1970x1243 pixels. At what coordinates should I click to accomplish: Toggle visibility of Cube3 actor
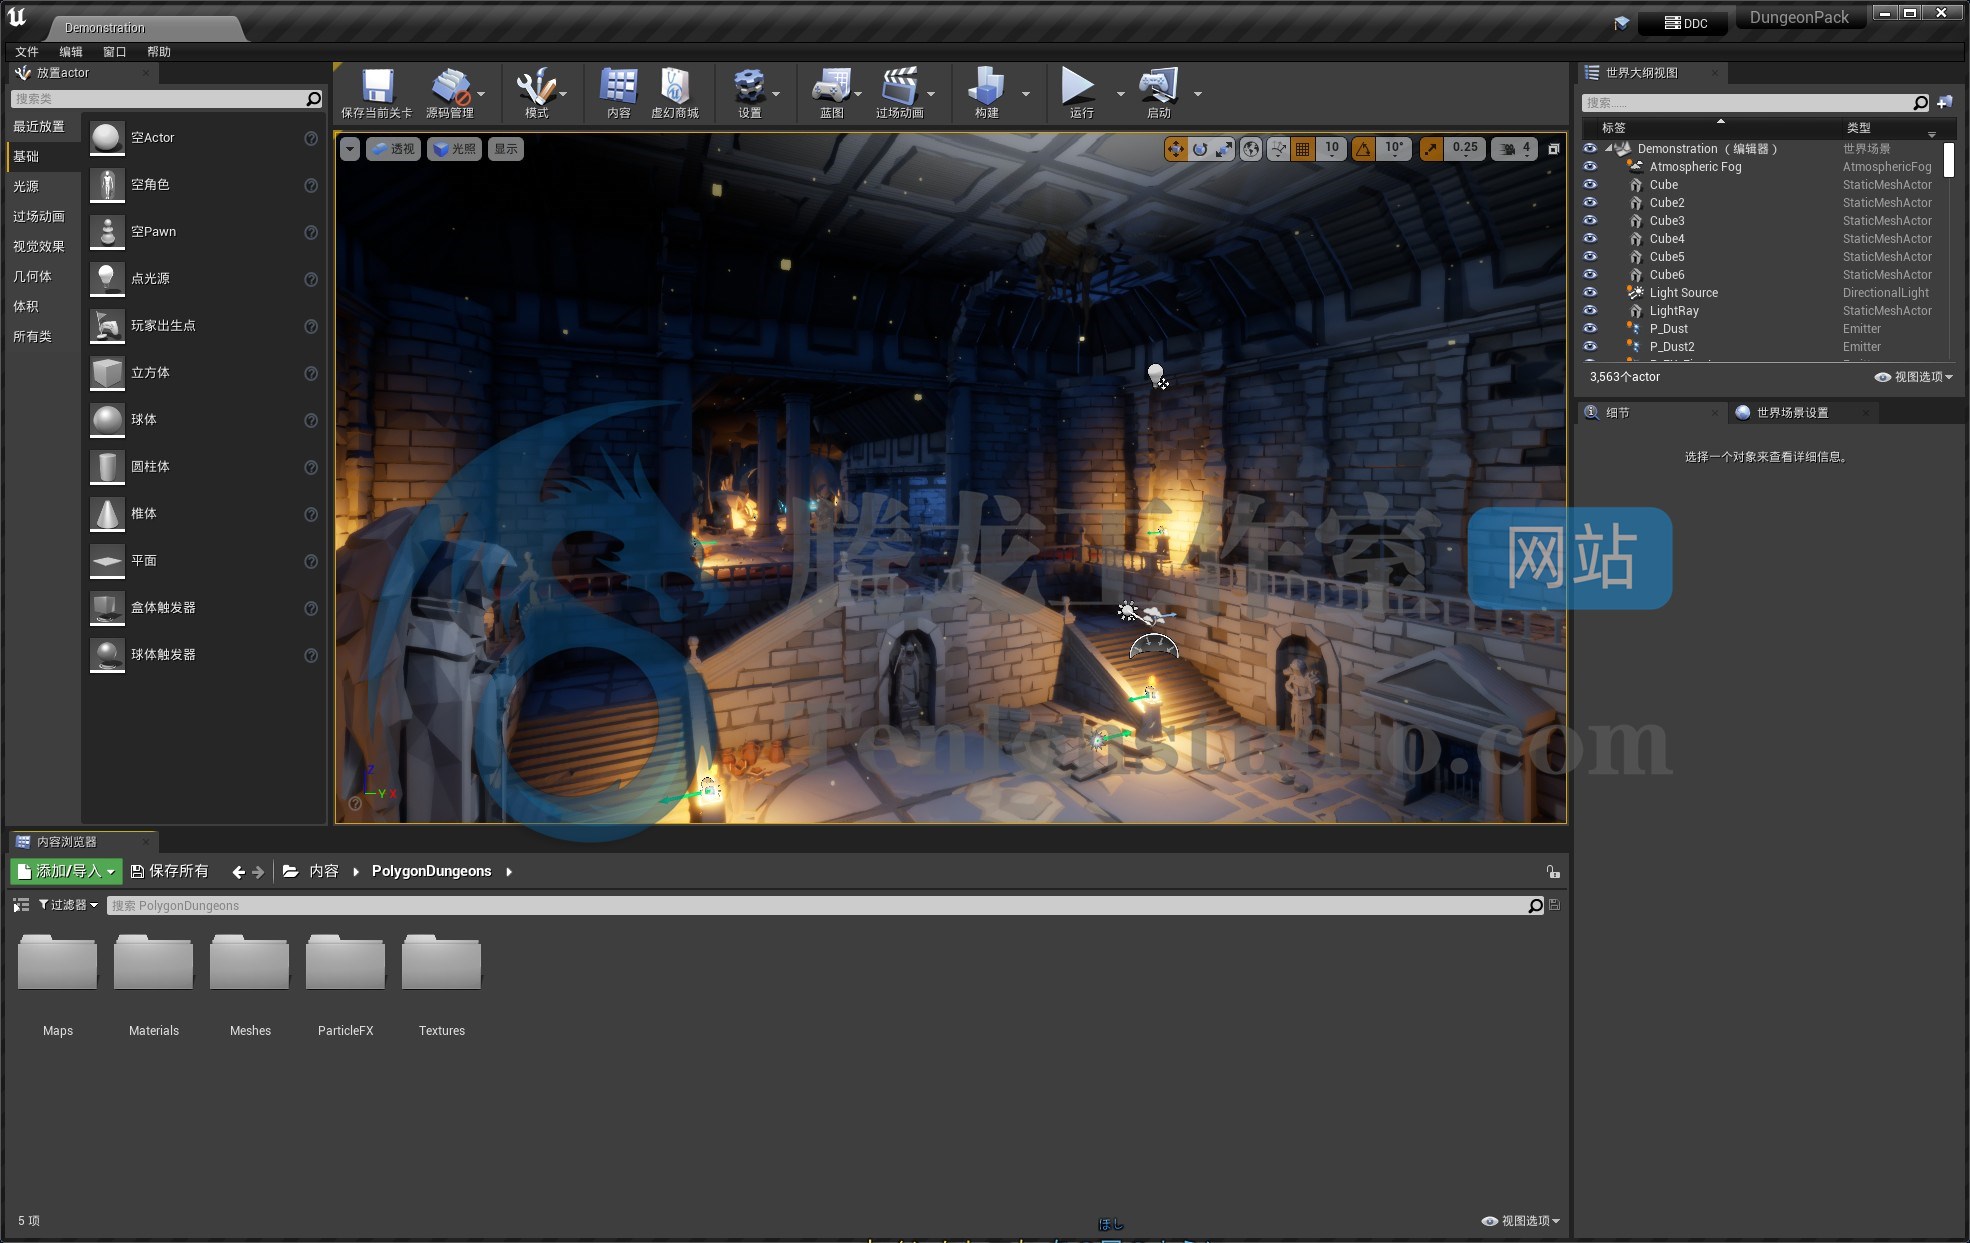click(x=1590, y=220)
